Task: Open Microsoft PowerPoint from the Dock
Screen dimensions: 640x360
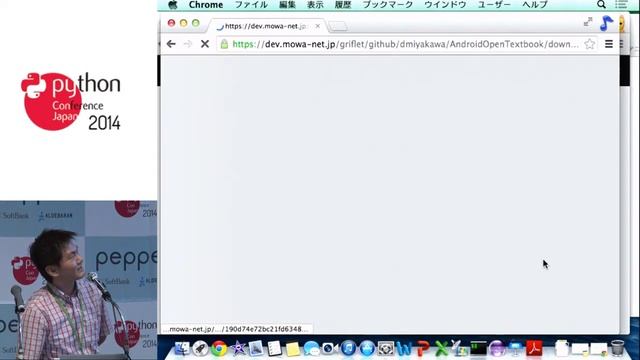Action: (423, 349)
